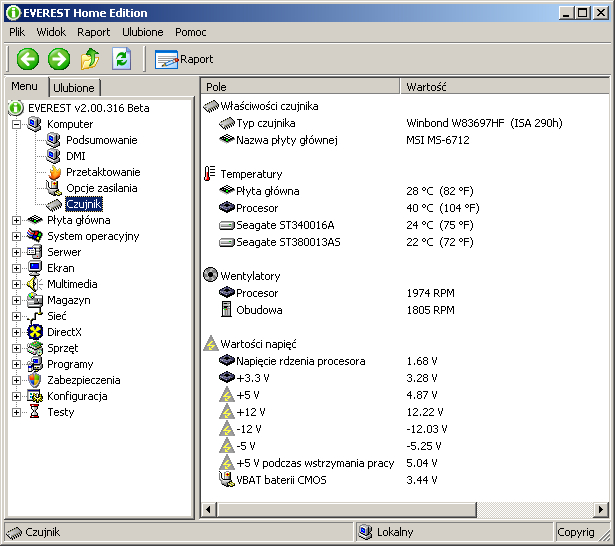615x546 pixels.
Task: Click the Testy hourglass icon
Action: click(x=35, y=412)
